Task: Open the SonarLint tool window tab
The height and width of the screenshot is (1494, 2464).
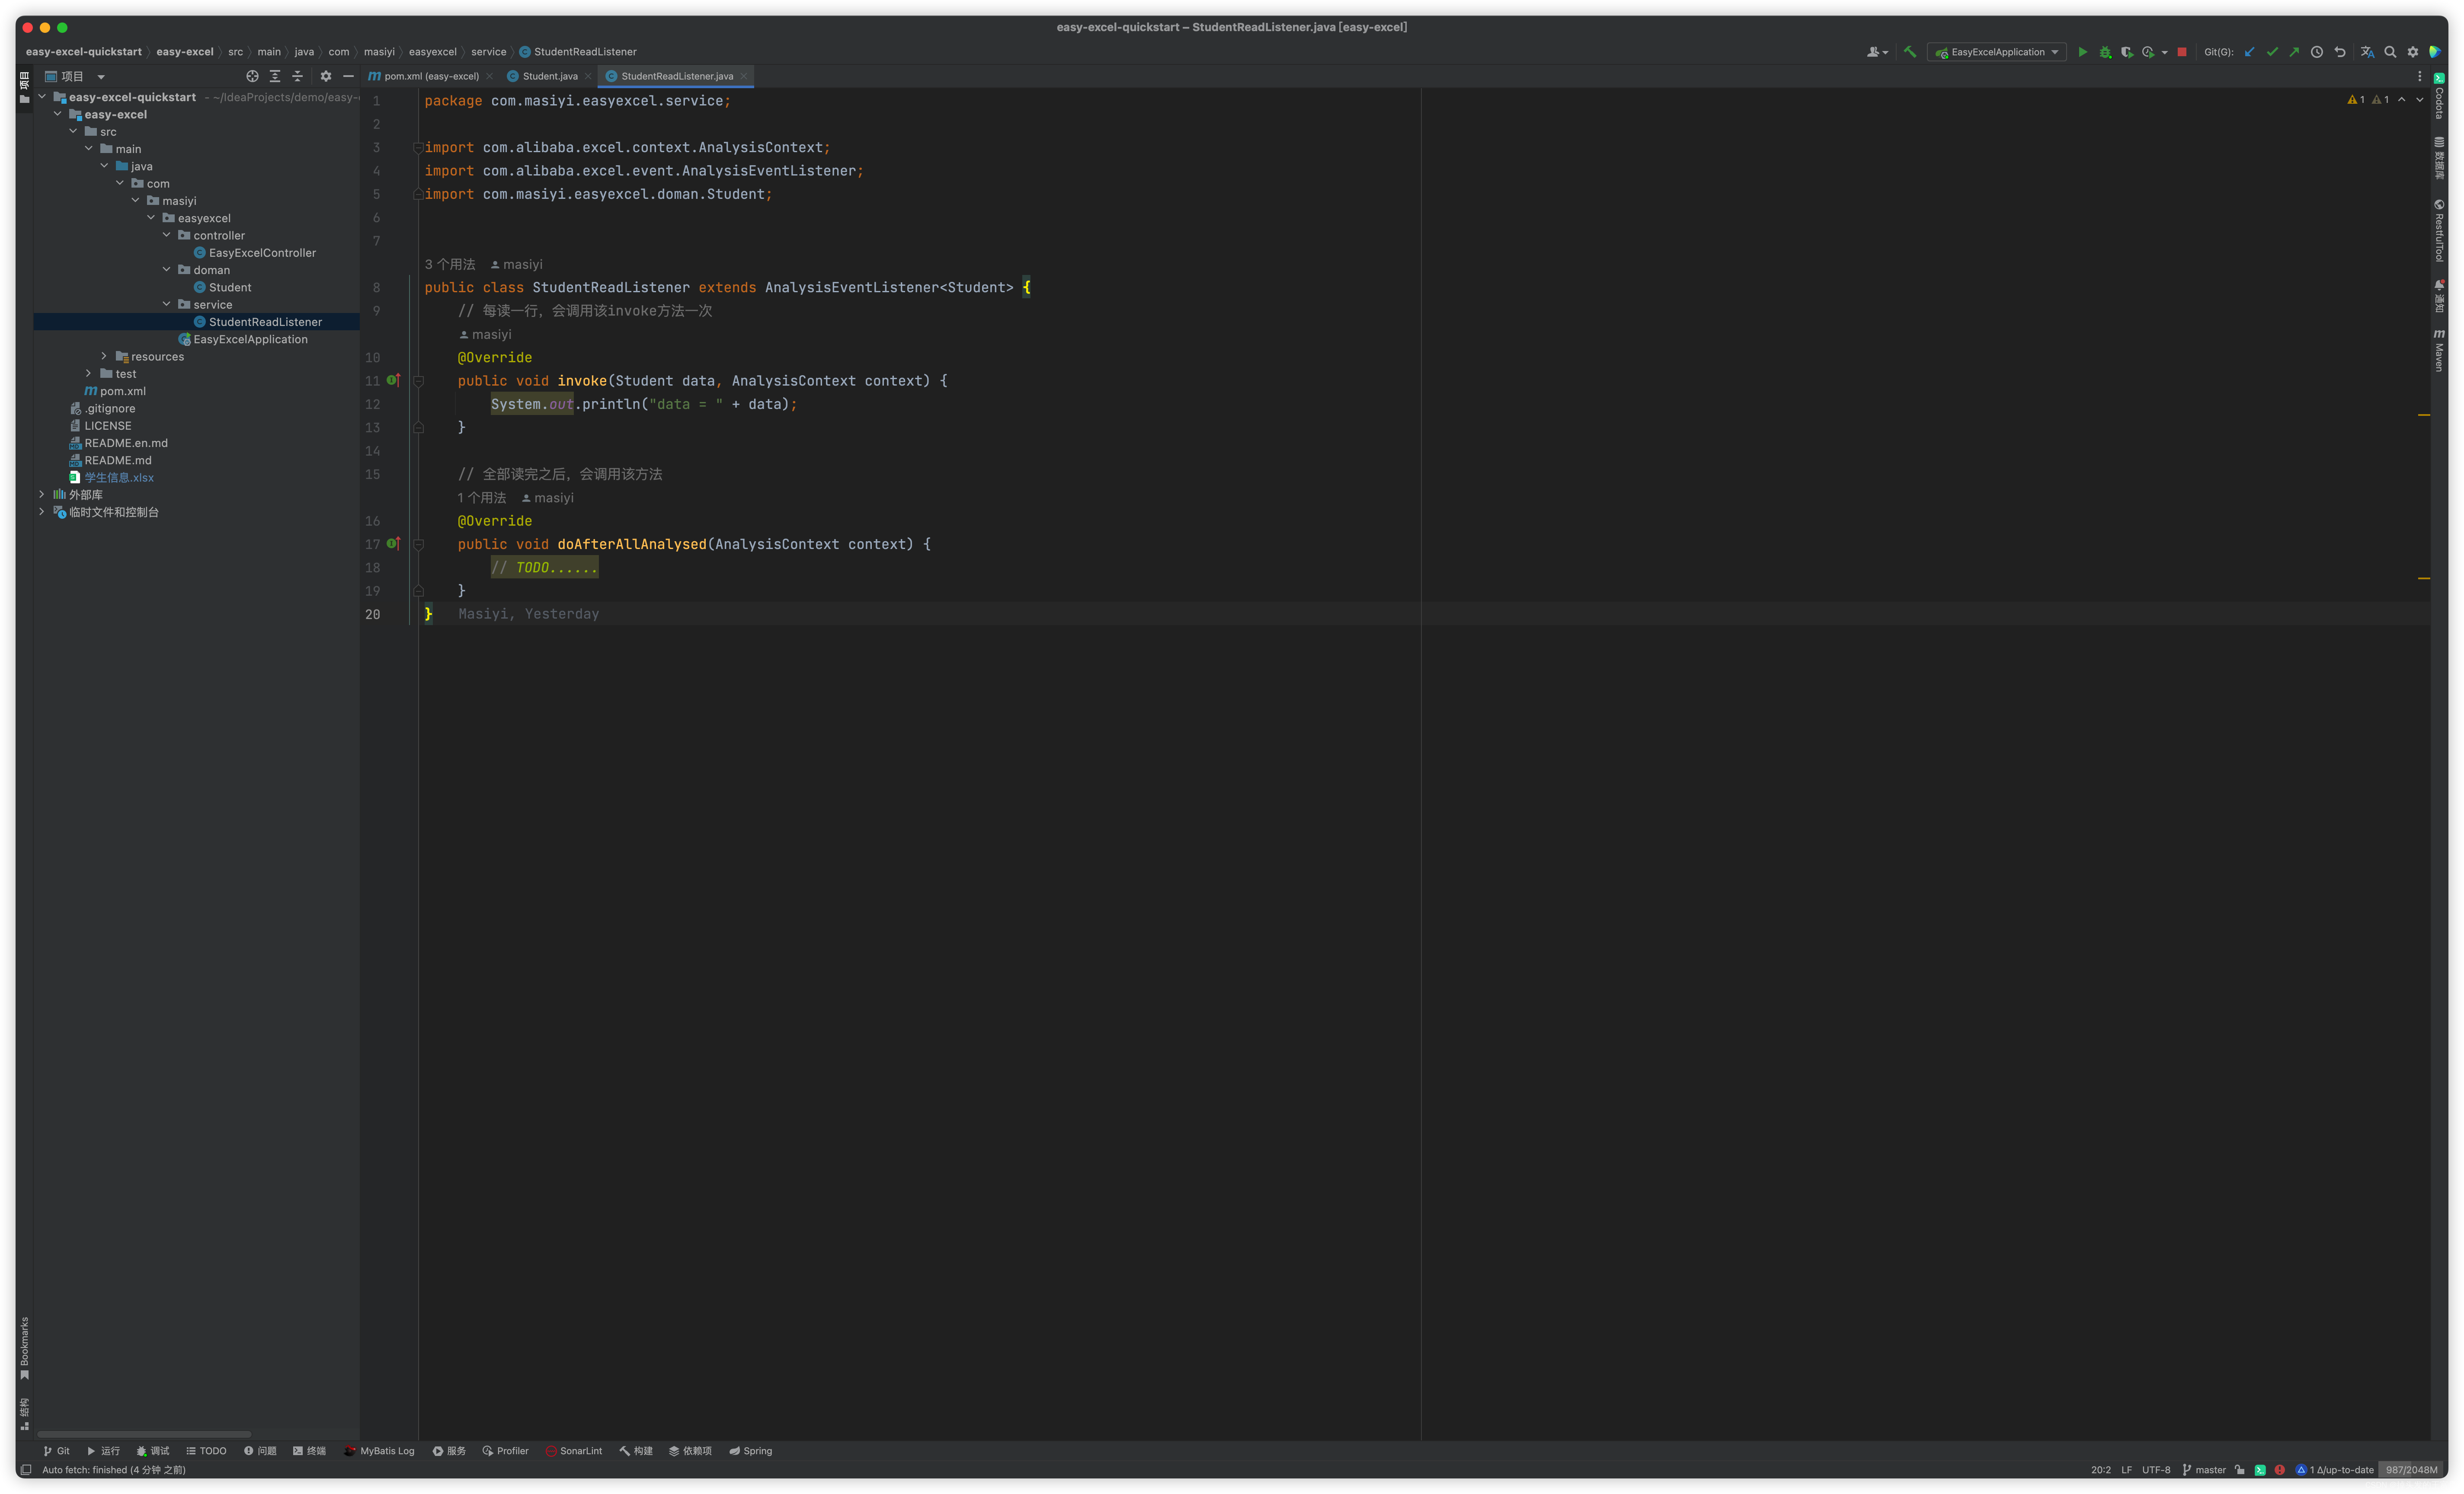Action: (574, 1451)
